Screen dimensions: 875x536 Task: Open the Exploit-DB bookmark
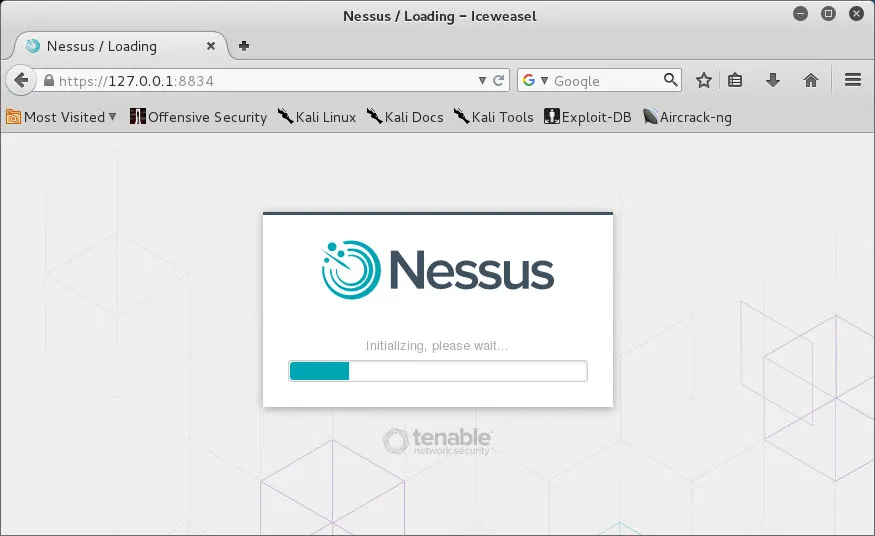(588, 117)
